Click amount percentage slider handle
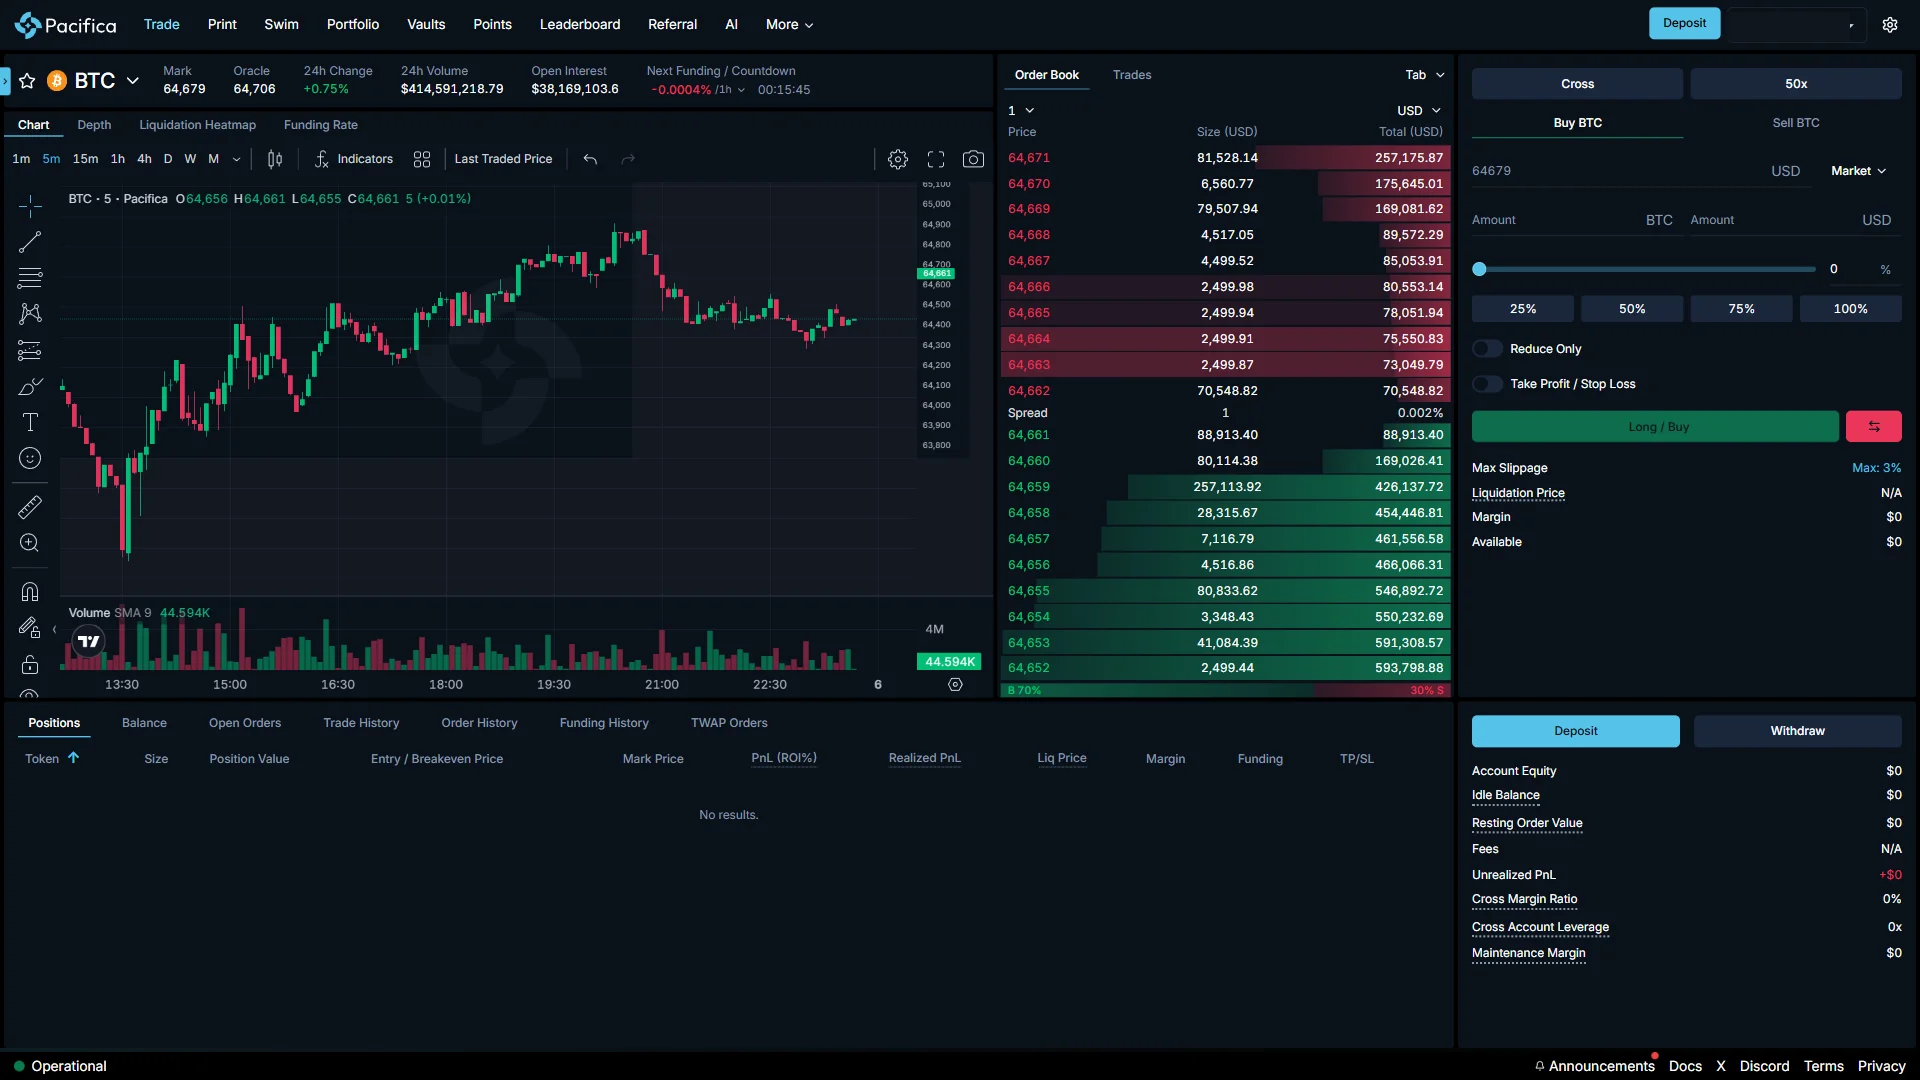The image size is (1920, 1080). (1479, 269)
